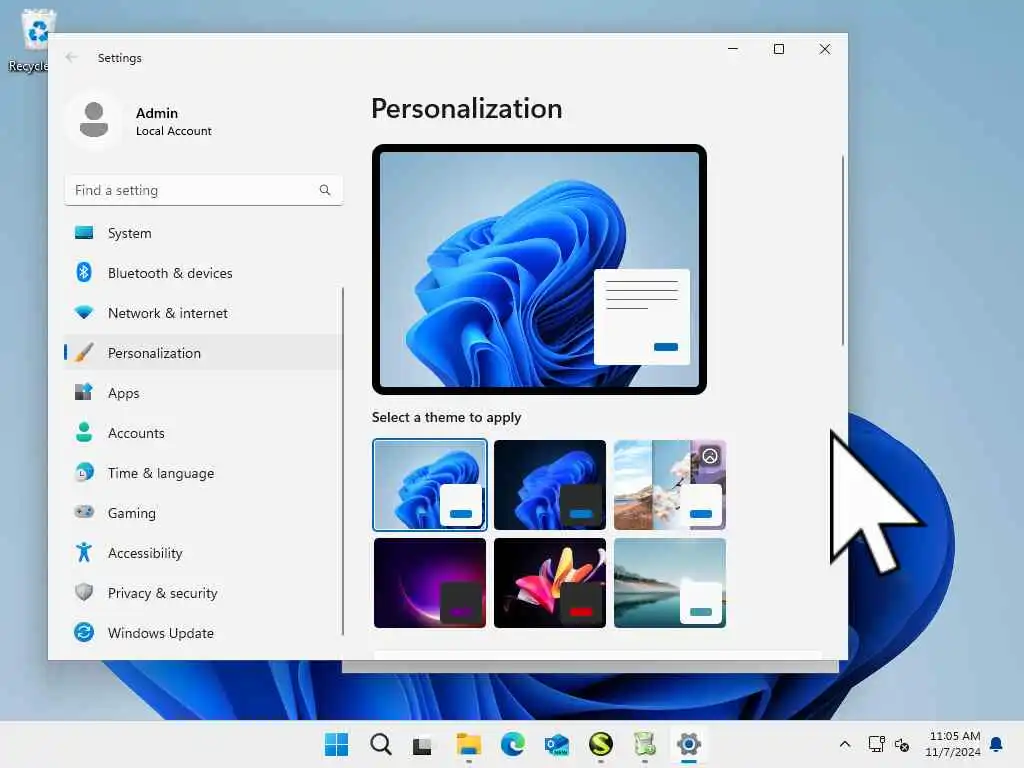Select the System category

(203, 233)
